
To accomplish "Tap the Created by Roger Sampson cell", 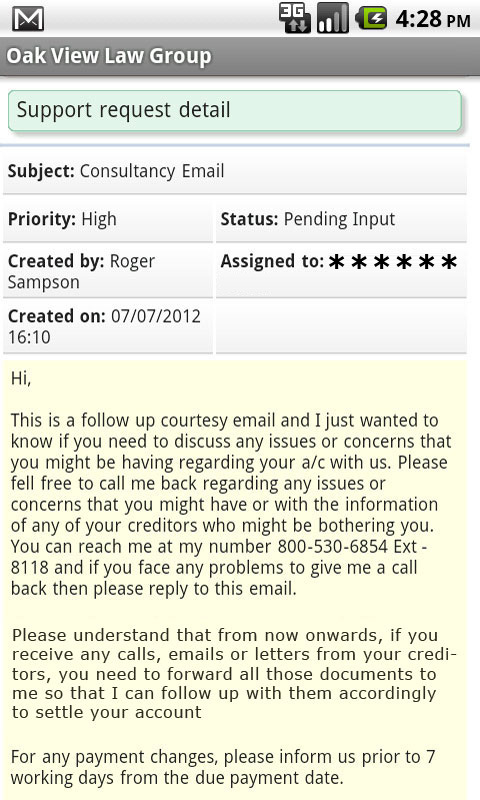I will click(x=108, y=271).
